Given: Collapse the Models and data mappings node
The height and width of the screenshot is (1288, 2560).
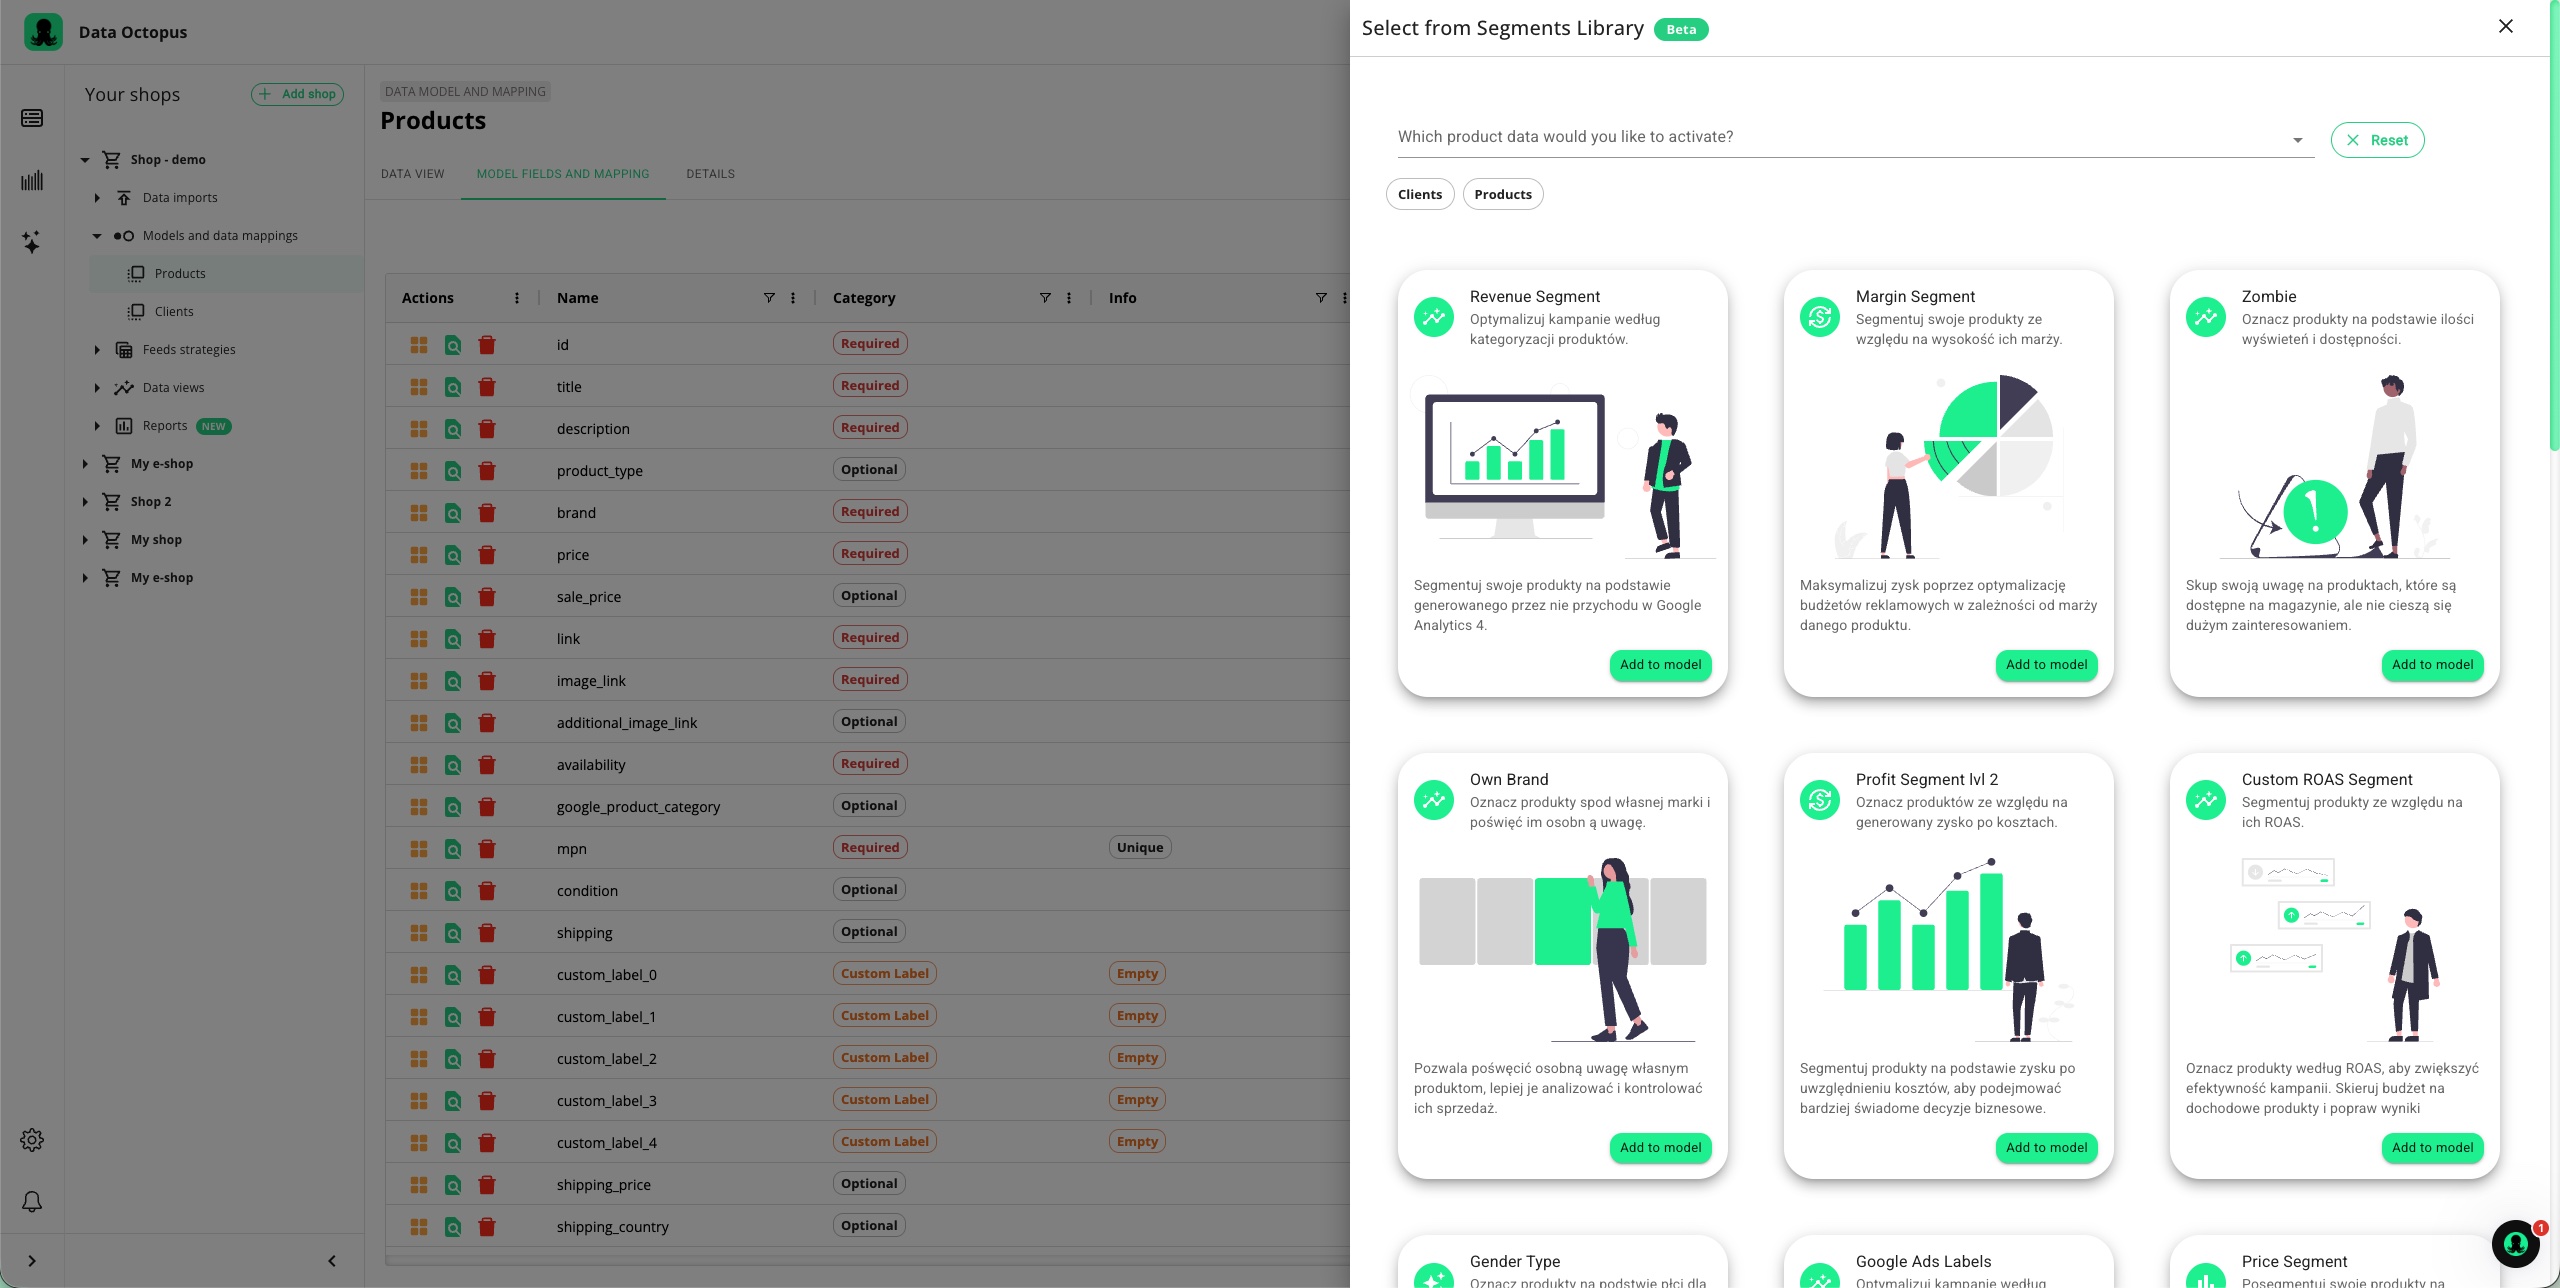Looking at the screenshot, I should click(97, 236).
